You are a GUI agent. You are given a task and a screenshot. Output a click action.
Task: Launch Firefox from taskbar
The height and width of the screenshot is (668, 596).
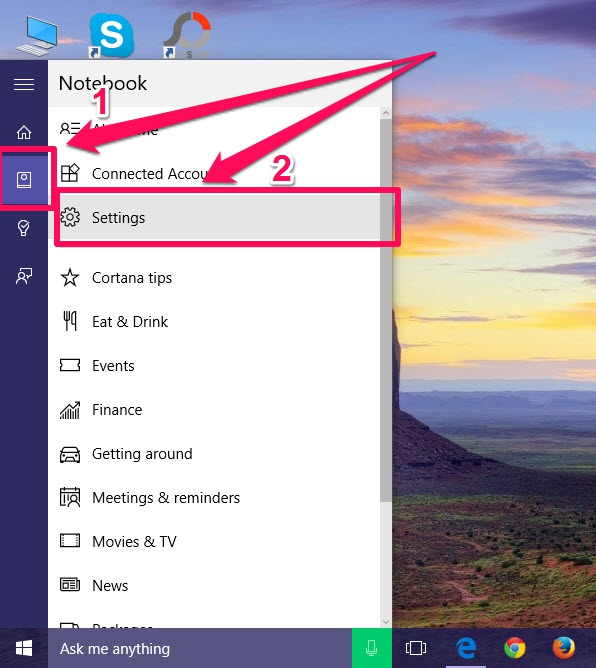pyautogui.click(x=563, y=648)
